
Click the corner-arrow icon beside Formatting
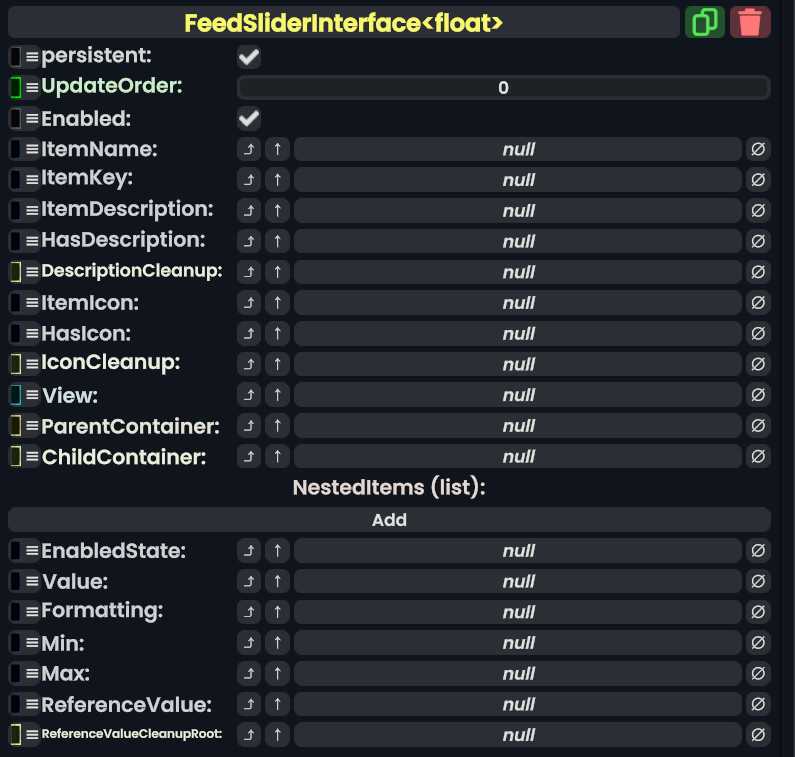[x=249, y=612]
